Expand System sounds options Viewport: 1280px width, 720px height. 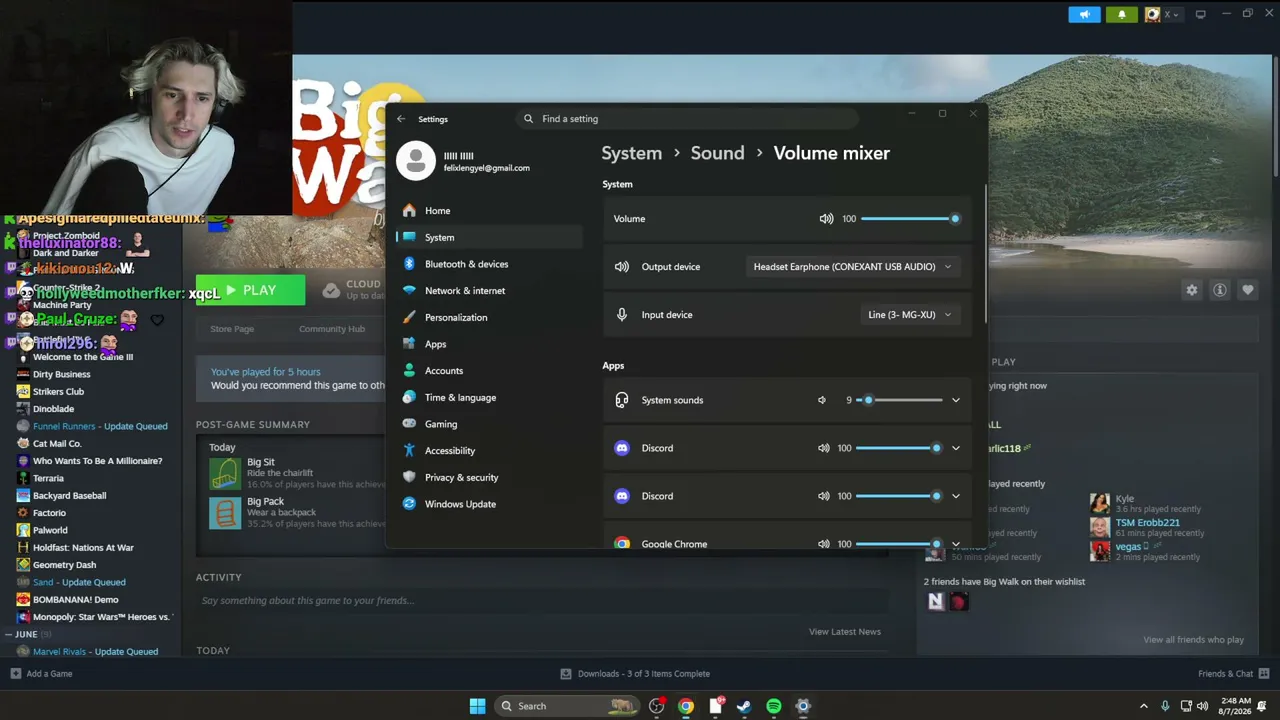955,400
